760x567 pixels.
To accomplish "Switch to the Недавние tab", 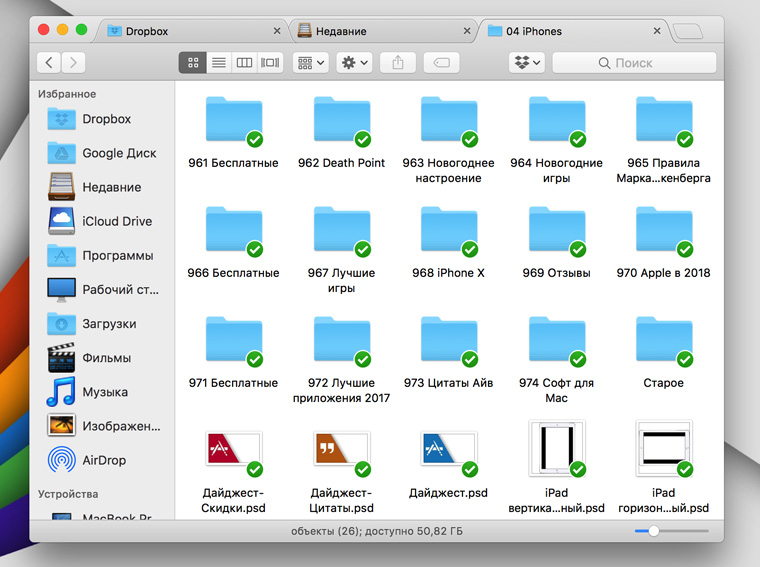I will pos(383,31).
